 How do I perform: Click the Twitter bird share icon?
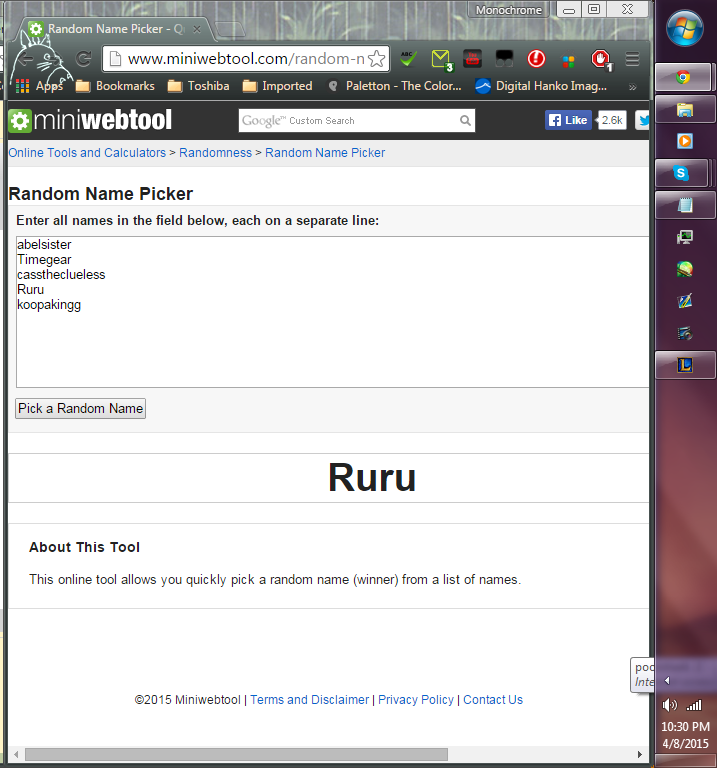(643, 120)
